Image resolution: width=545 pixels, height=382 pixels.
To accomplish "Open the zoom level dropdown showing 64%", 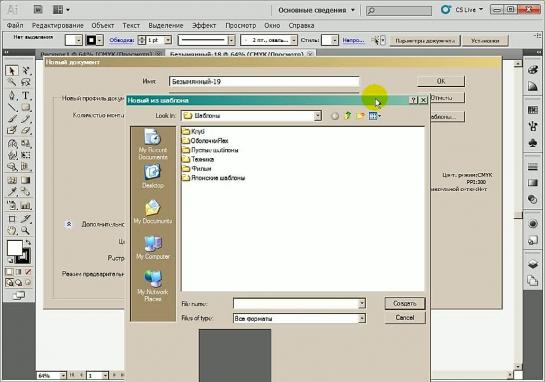I will (x=63, y=375).
